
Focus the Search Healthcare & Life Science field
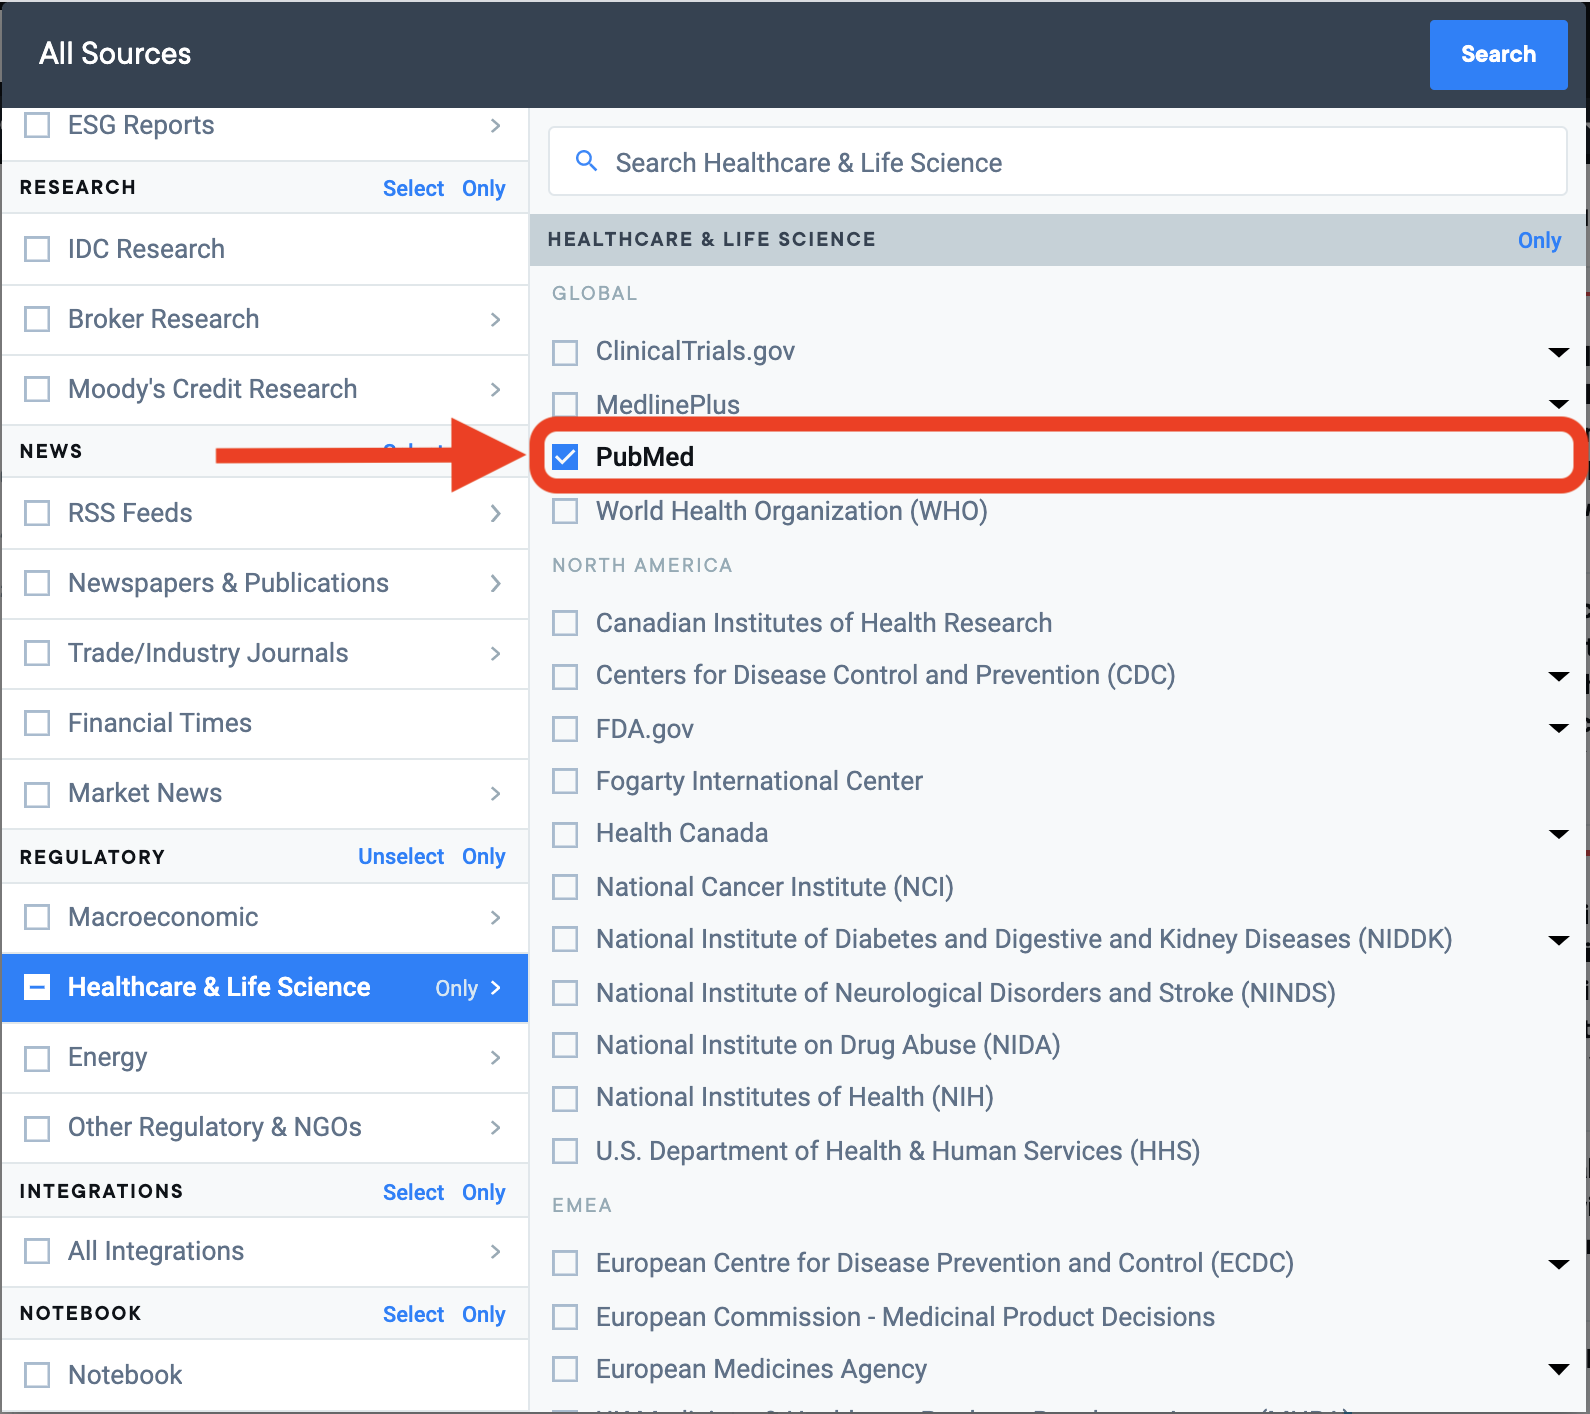[x=1057, y=162]
